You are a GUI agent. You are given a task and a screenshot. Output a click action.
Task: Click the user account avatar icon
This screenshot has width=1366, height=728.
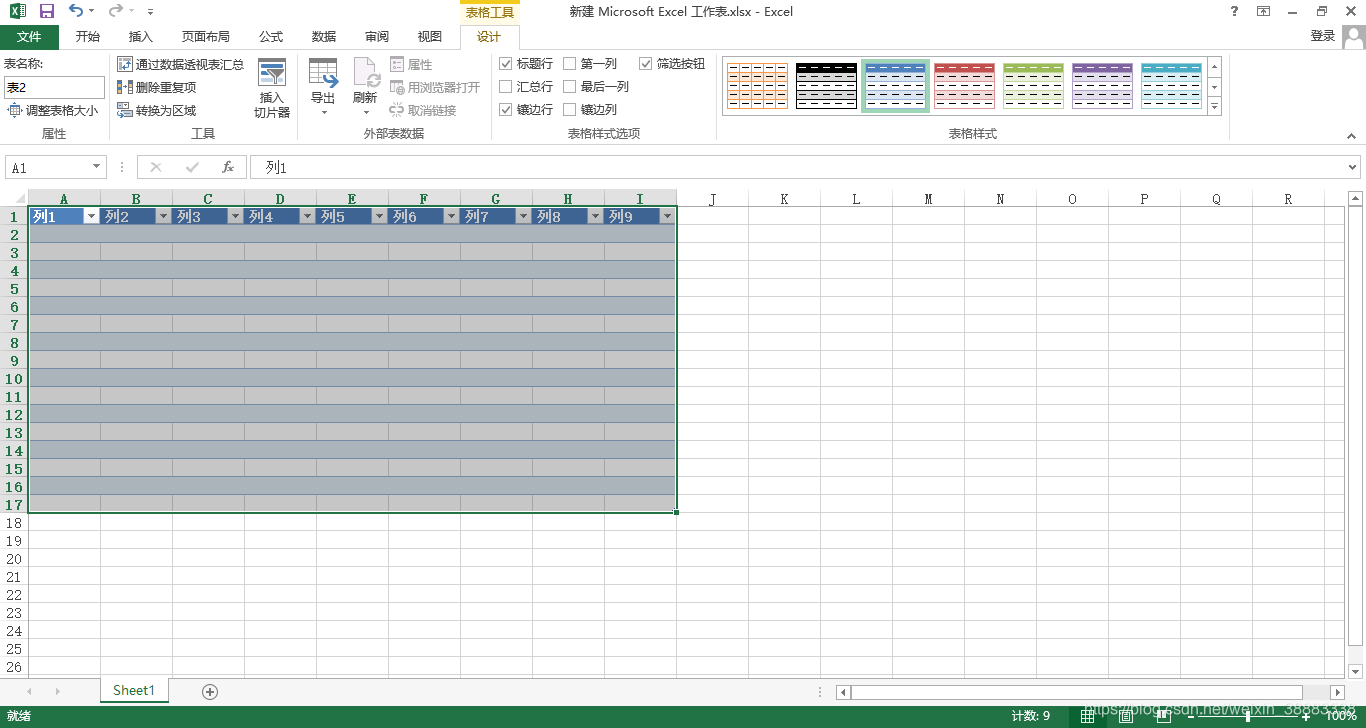point(1353,37)
